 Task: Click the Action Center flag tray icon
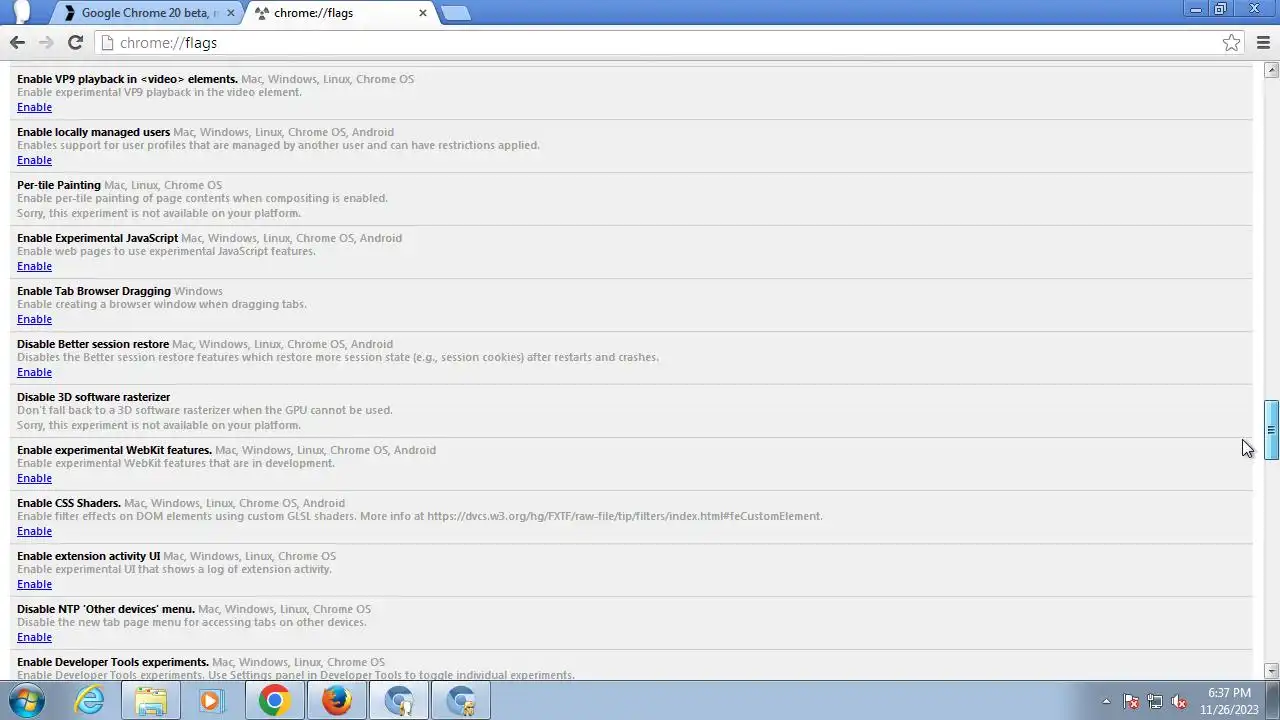point(1131,701)
